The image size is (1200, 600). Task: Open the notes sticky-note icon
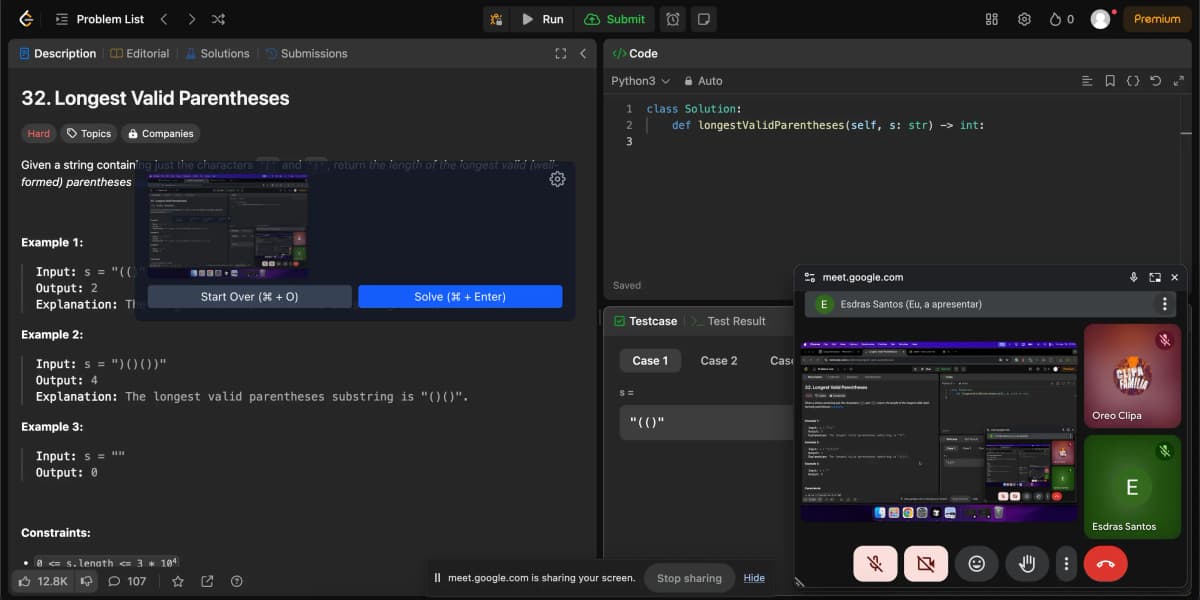click(x=703, y=18)
